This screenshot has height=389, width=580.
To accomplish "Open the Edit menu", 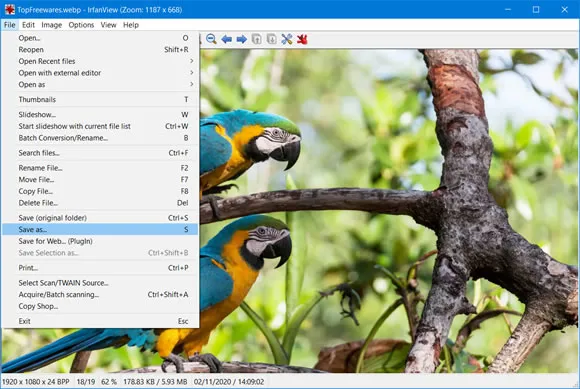I will [28, 25].
